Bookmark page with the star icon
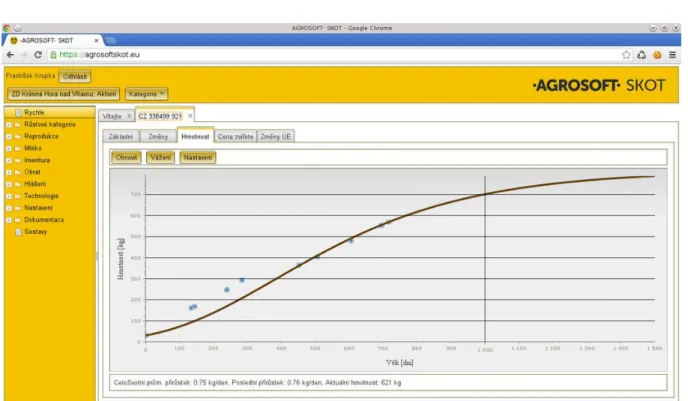The height and width of the screenshot is (401, 688). point(626,55)
